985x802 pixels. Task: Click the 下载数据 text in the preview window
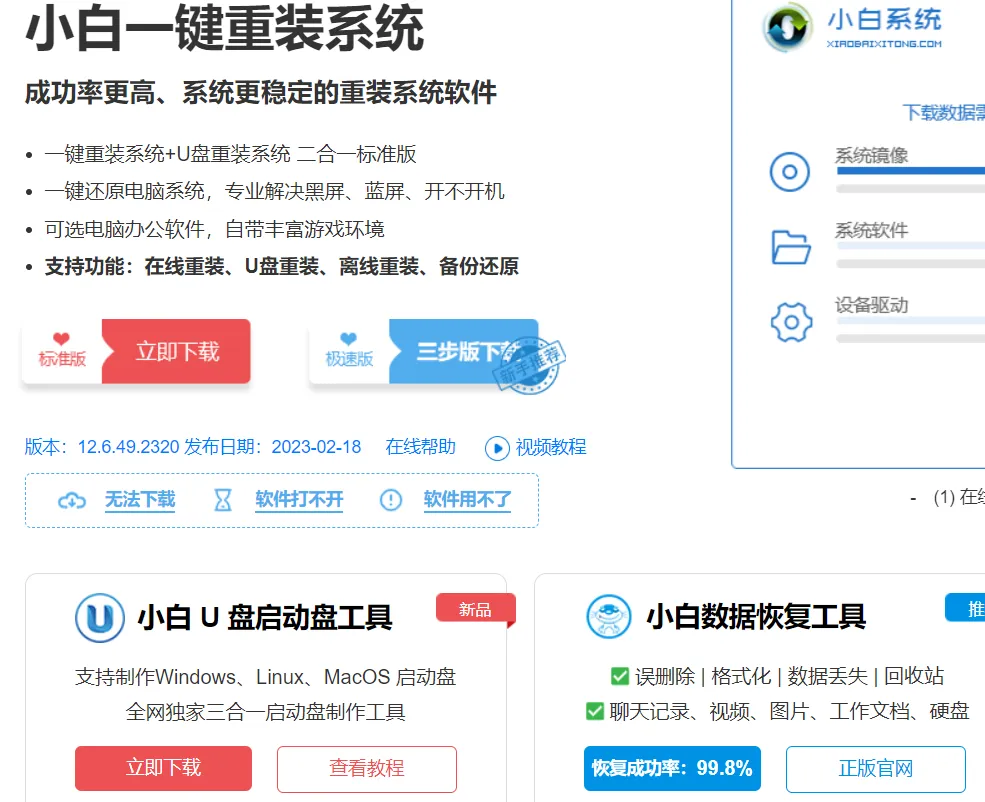pos(944,113)
